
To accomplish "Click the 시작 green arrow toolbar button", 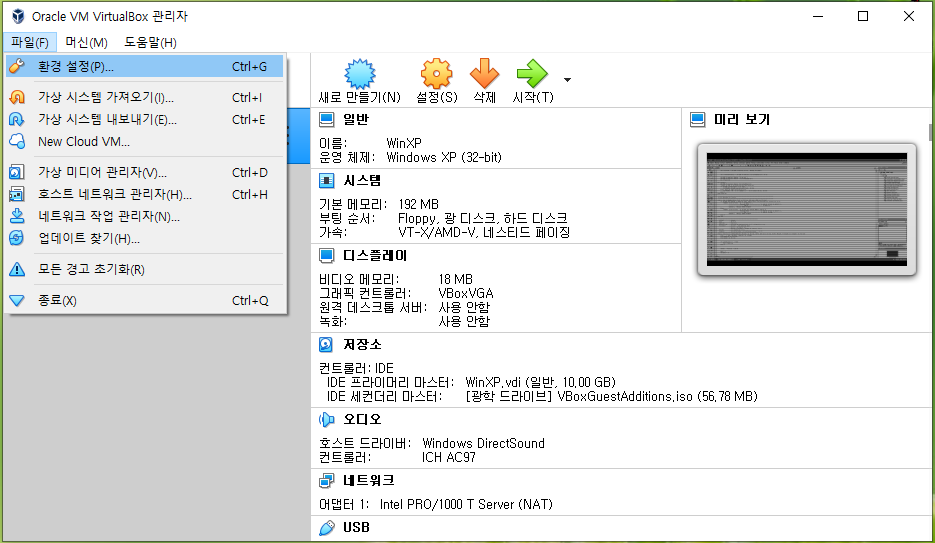I will point(532,81).
